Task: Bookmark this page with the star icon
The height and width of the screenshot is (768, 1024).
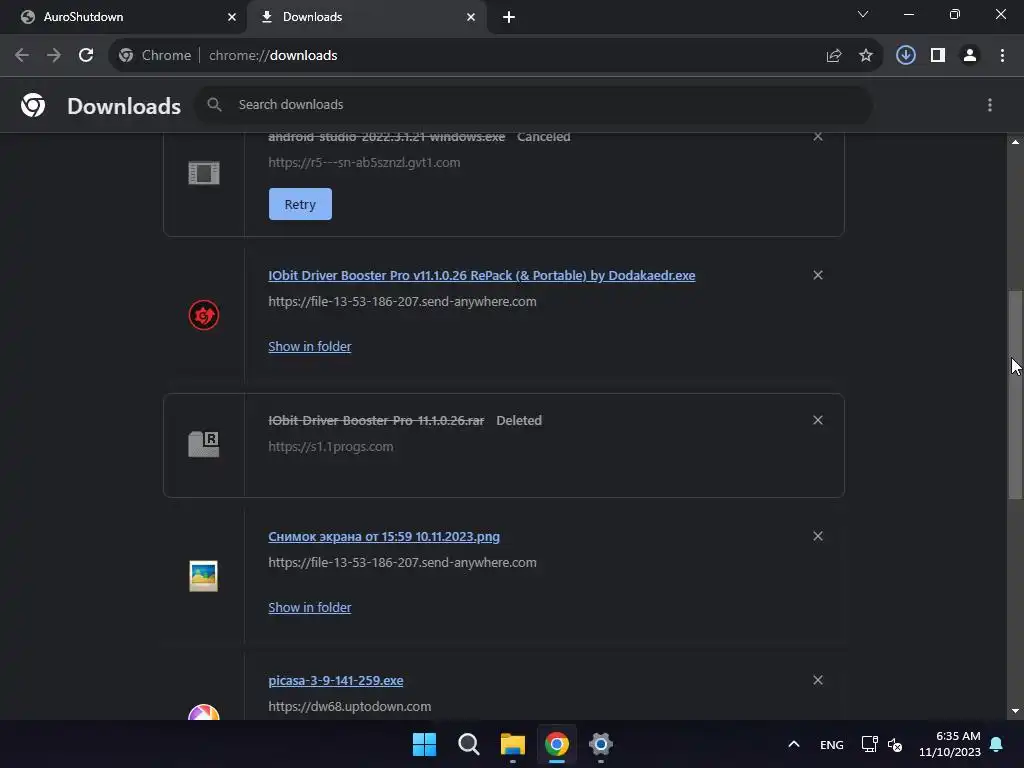Action: click(866, 56)
